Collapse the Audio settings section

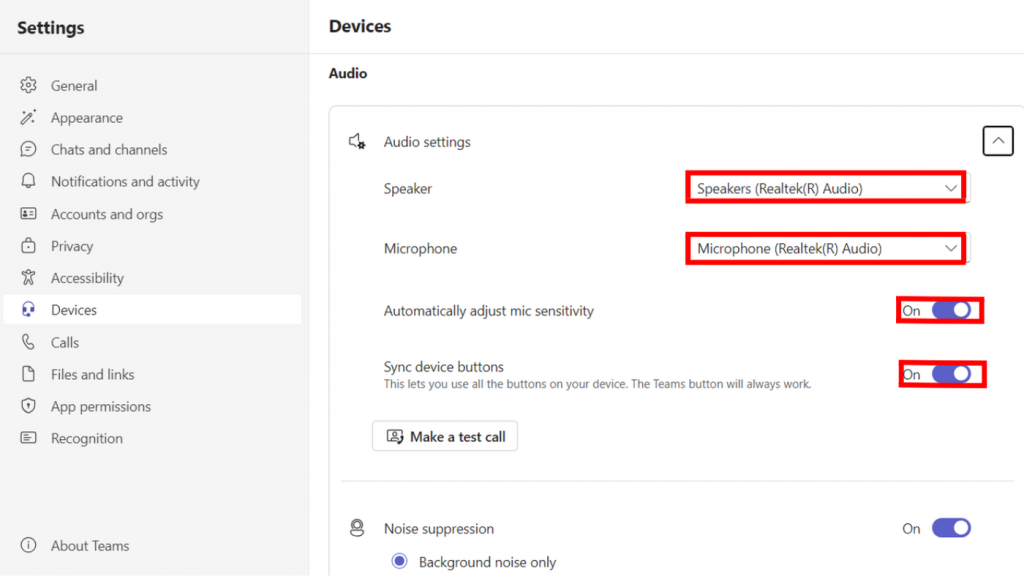[x=998, y=141]
